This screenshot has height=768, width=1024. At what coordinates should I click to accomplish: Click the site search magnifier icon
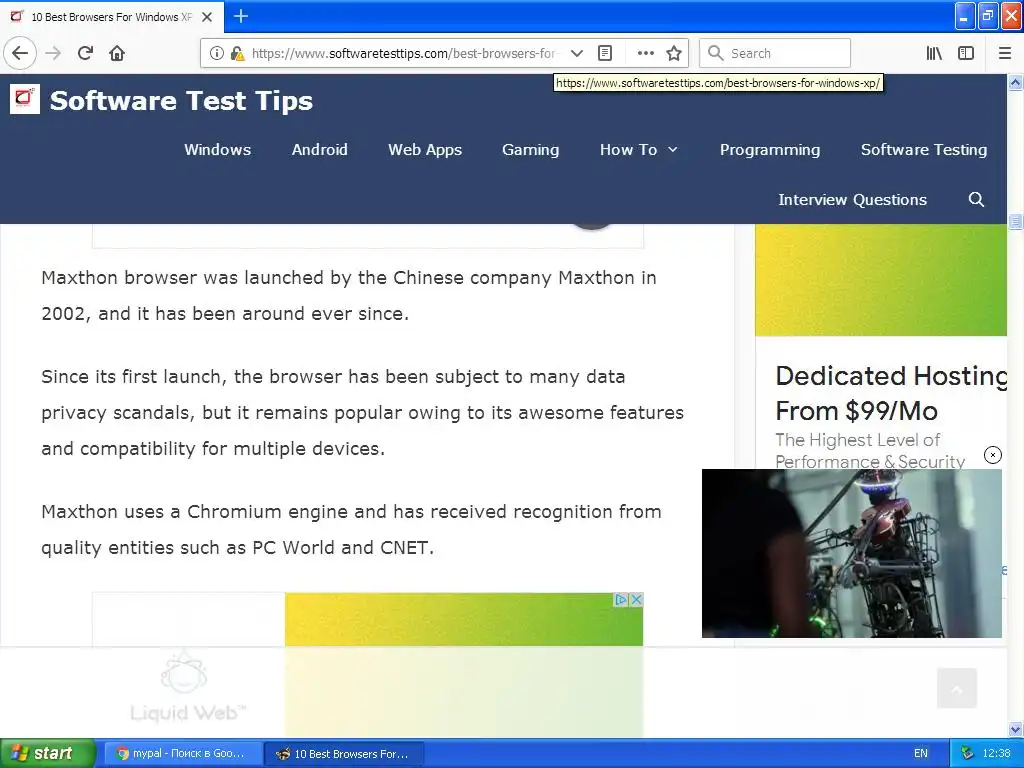pyautogui.click(x=976, y=200)
